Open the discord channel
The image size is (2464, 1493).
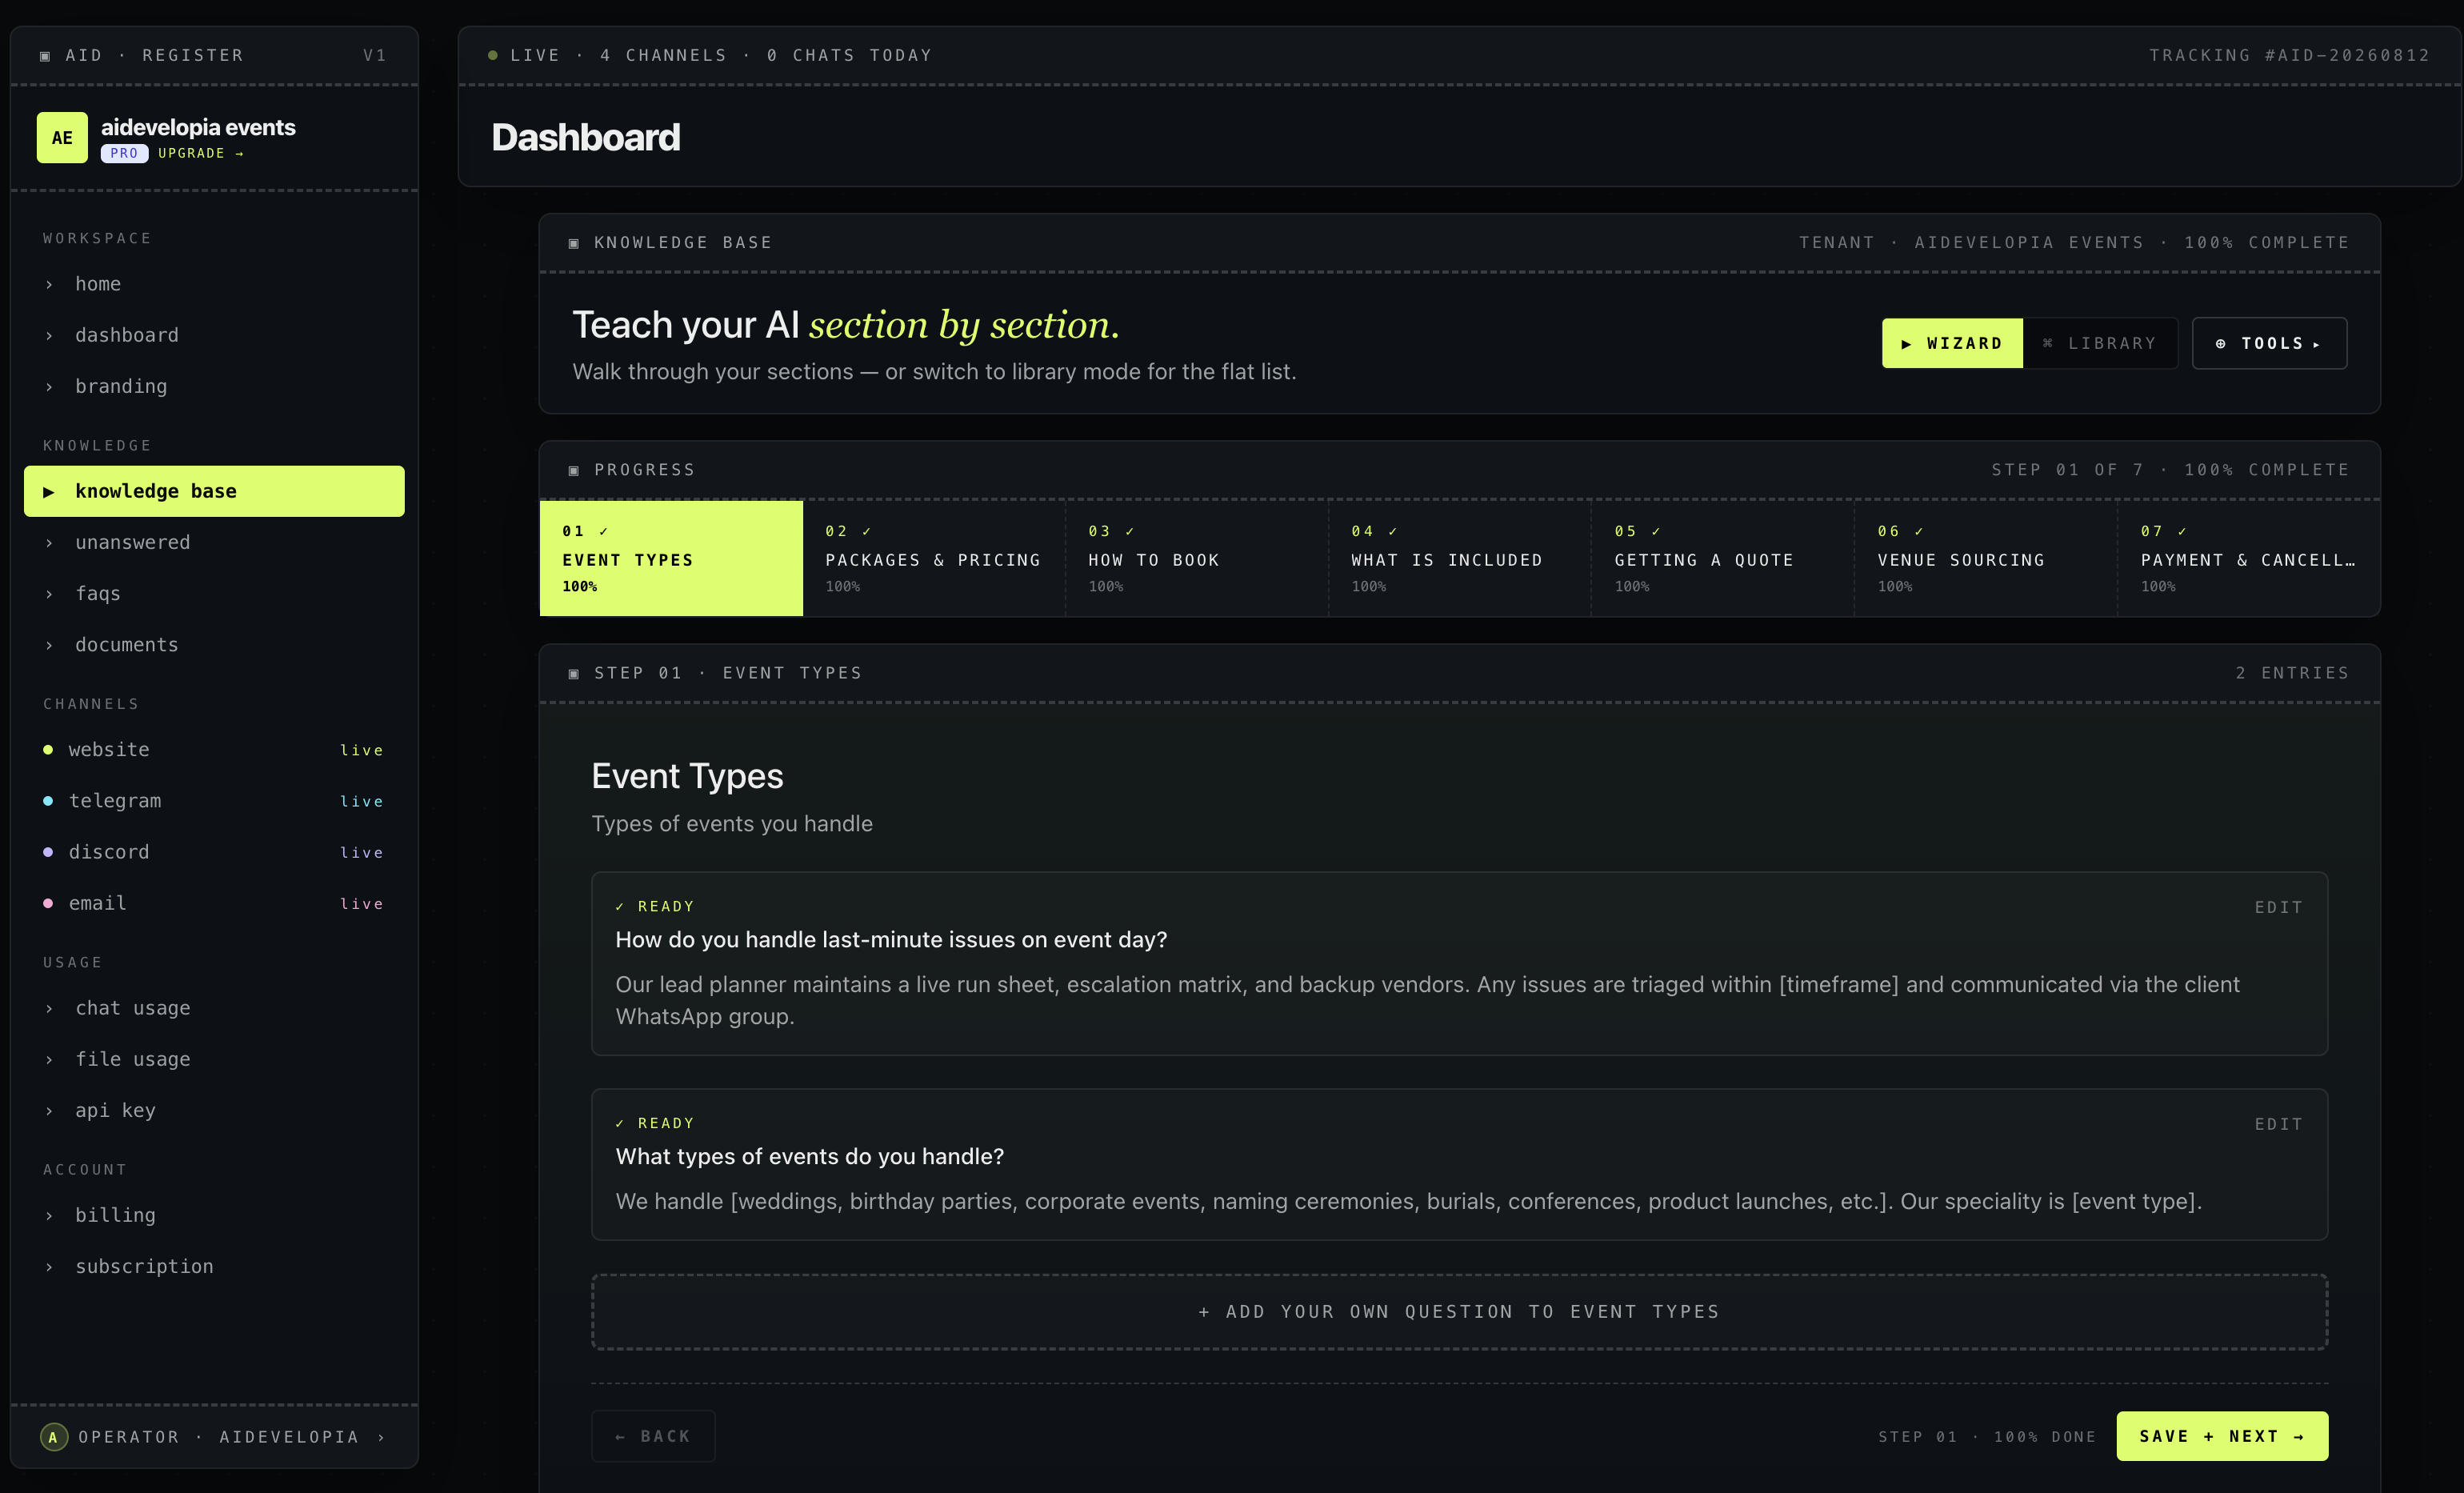click(214, 852)
